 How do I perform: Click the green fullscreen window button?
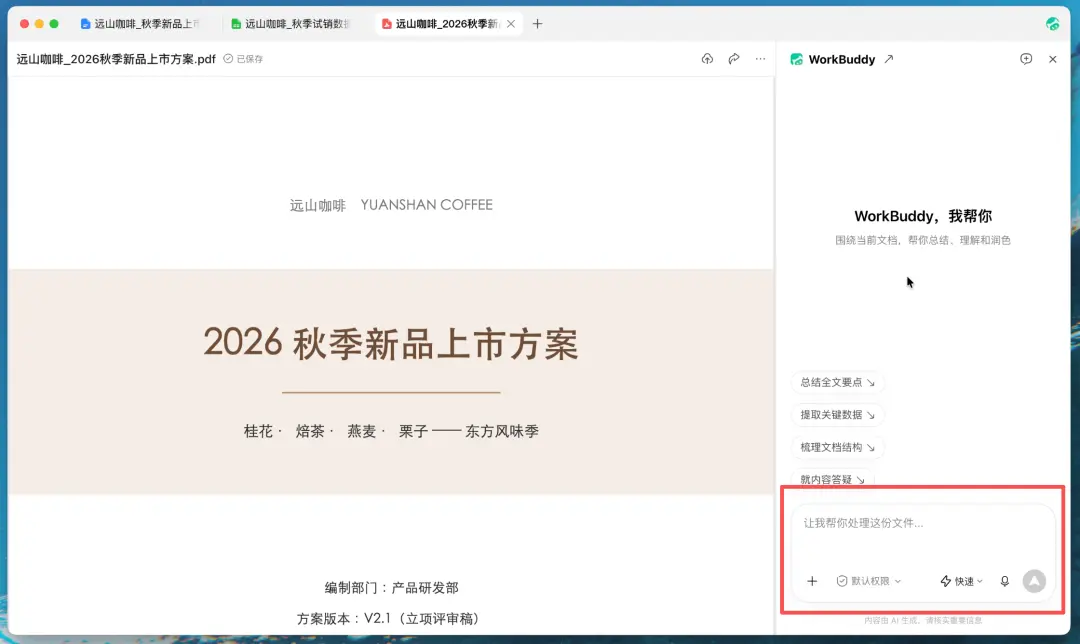[x=54, y=23]
